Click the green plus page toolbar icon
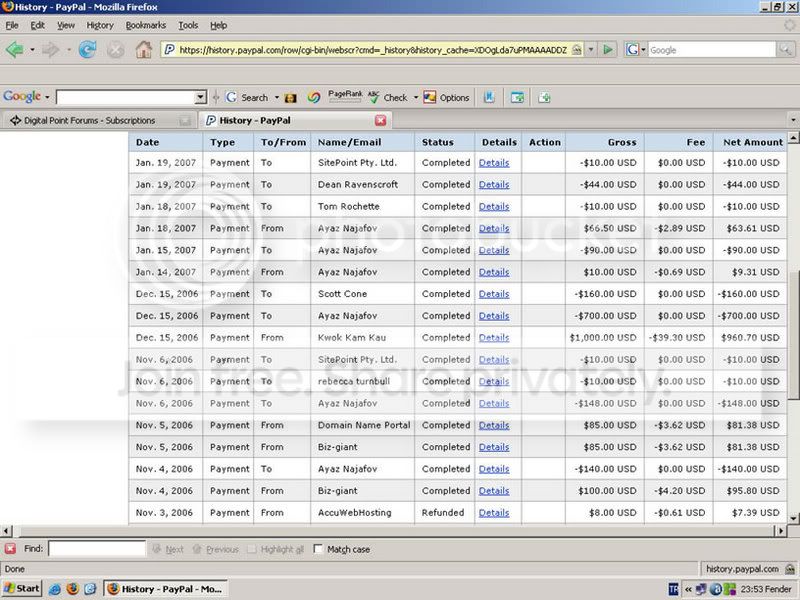800x600 pixels. pyautogui.click(x=544, y=97)
